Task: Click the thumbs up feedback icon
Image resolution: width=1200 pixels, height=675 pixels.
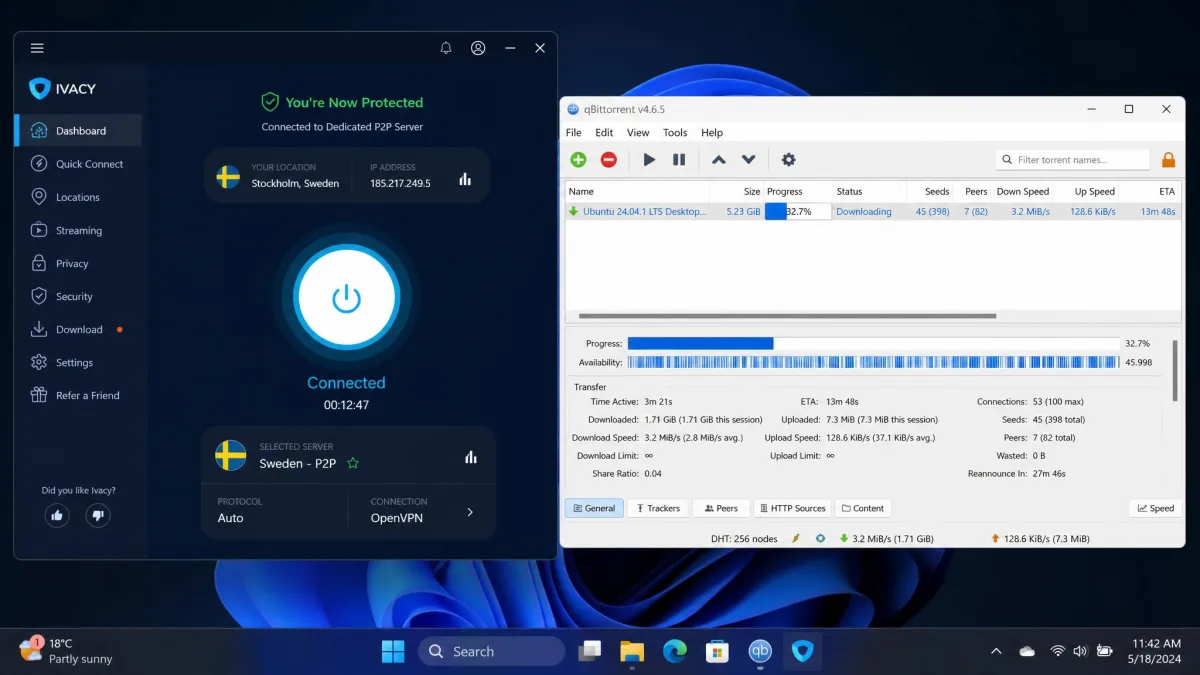Action: point(57,516)
